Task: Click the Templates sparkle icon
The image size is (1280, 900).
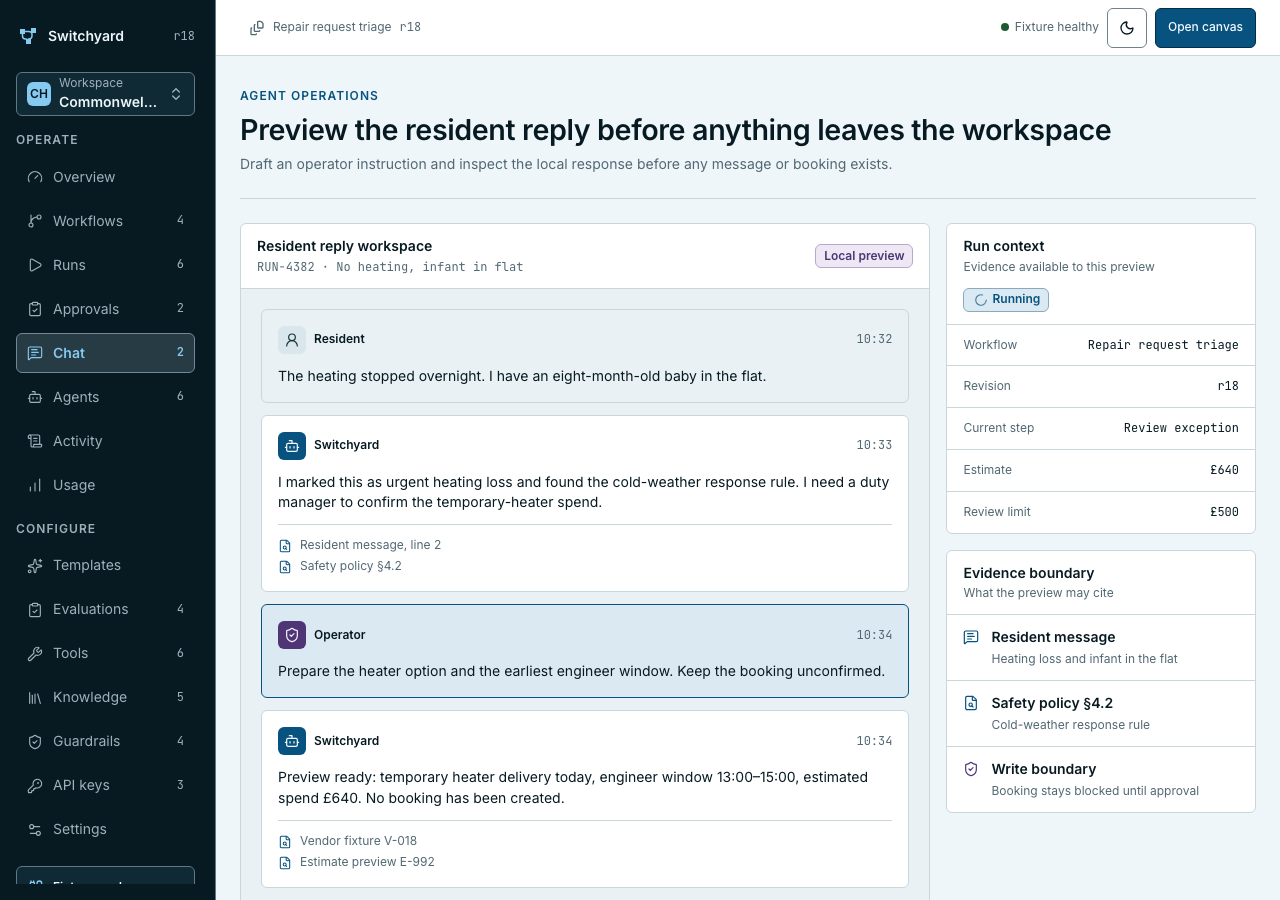Action: [x=35, y=565]
